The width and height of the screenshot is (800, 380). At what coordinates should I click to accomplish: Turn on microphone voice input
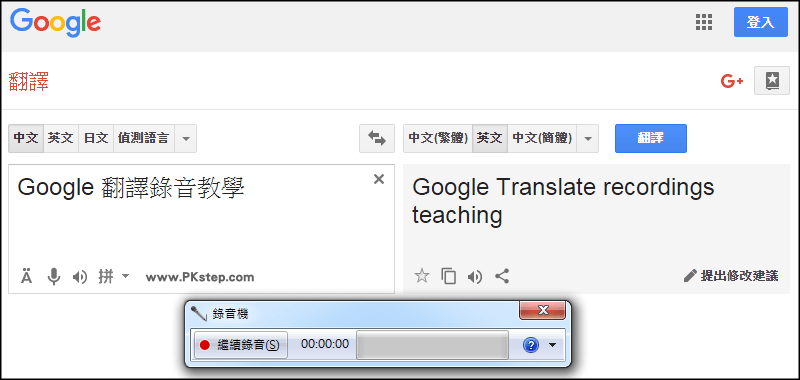pyautogui.click(x=54, y=277)
